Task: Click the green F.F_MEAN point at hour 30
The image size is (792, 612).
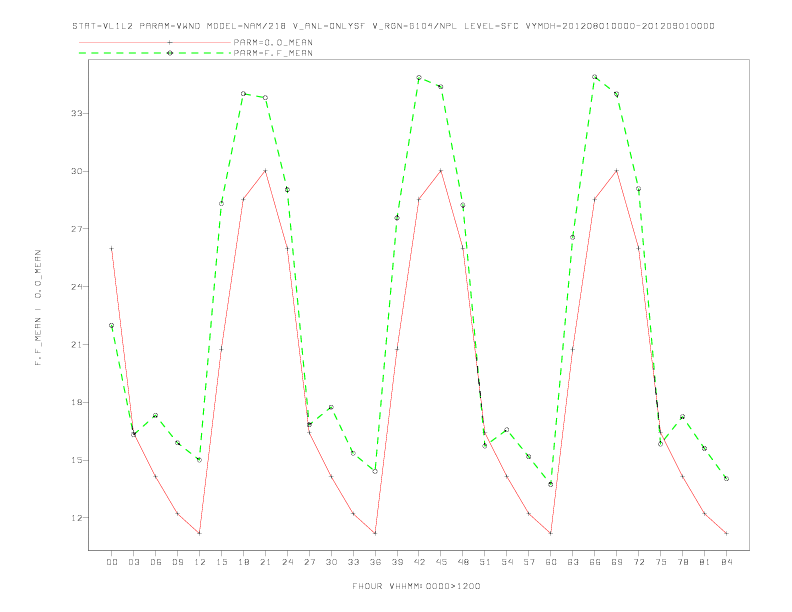Action: [x=331, y=407]
